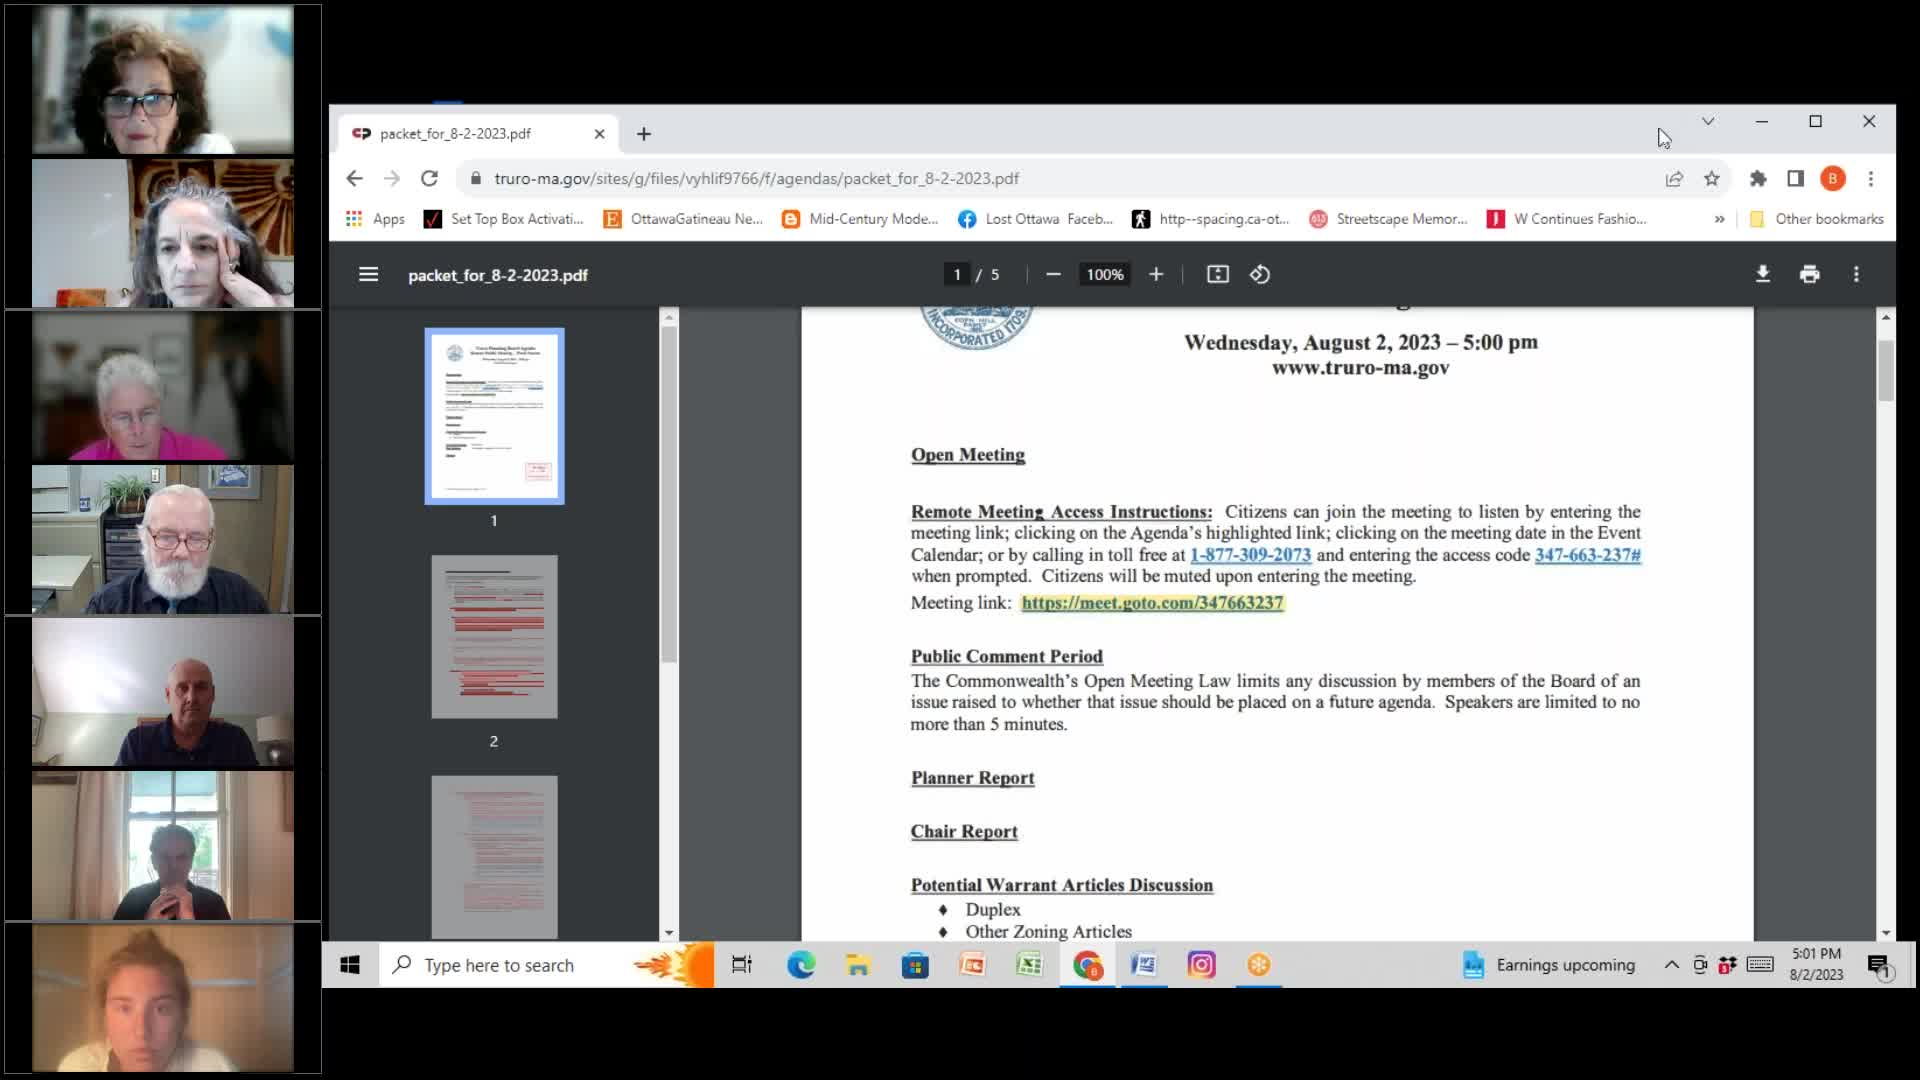Open Instagram from the taskbar
1920x1080 pixels.
(1201, 965)
